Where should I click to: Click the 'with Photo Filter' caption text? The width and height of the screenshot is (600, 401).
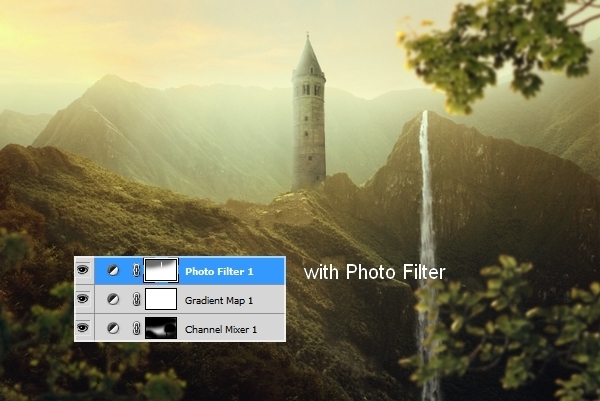[x=374, y=271]
